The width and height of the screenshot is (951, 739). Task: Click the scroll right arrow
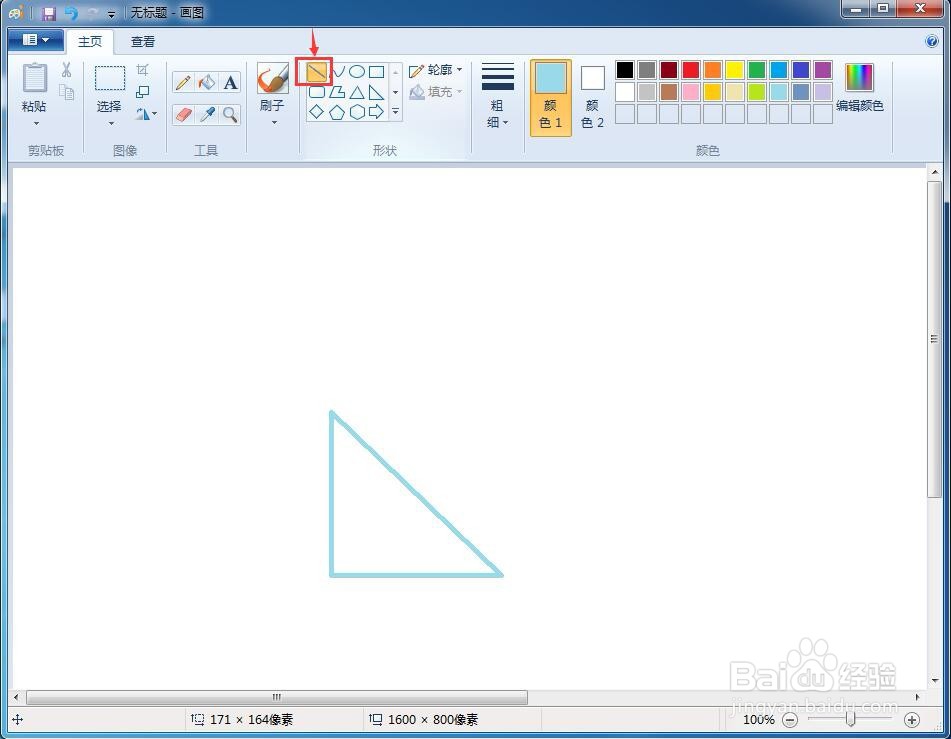point(918,697)
